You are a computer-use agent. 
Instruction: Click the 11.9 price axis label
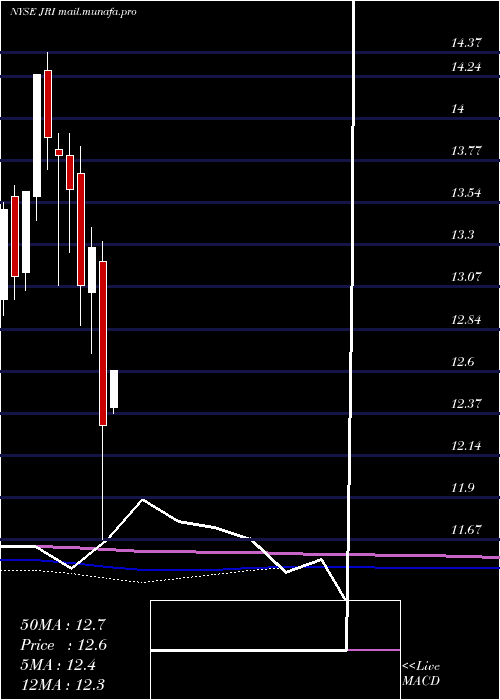point(462,488)
